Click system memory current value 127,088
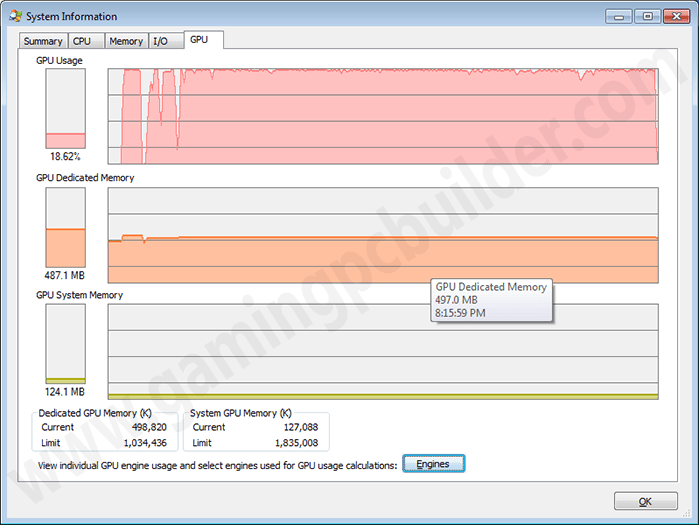The height and width of the screenshot is (525, 700). (x=301, y=427)
